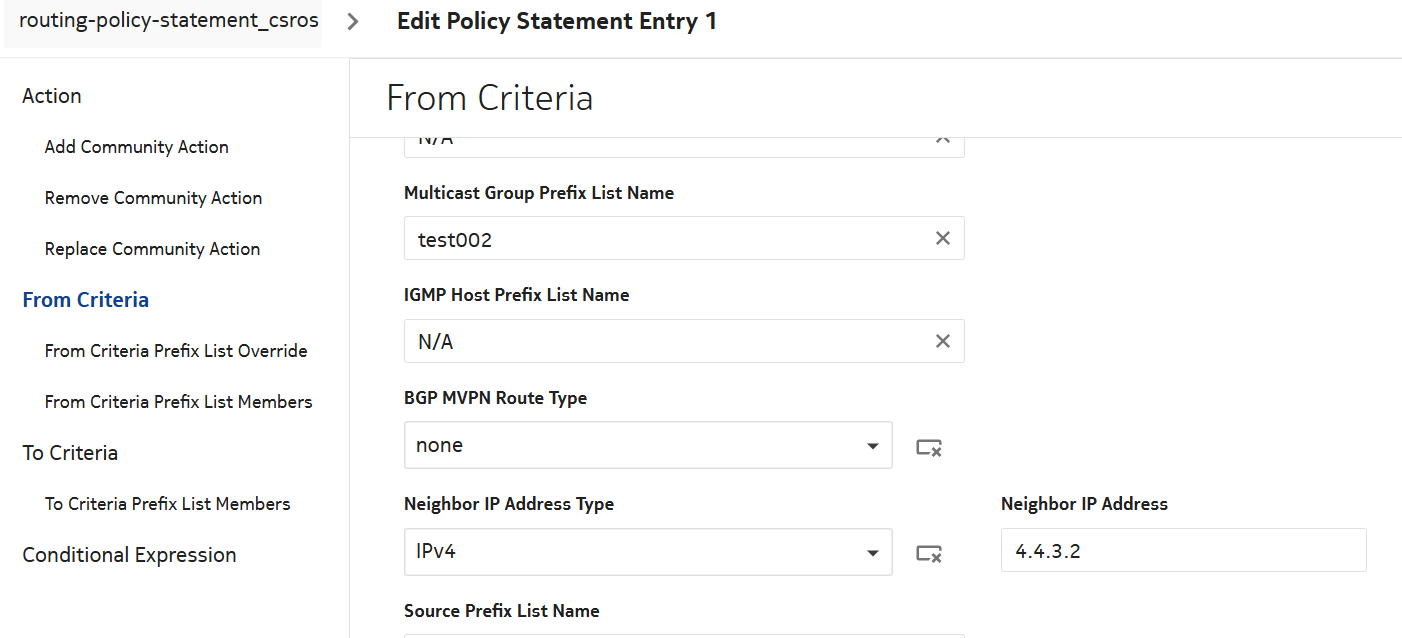This screenshot has width=1402, height=638.
Task: Reset the Neighbor IP Address Type field
Action: click(x=929, y=553)
